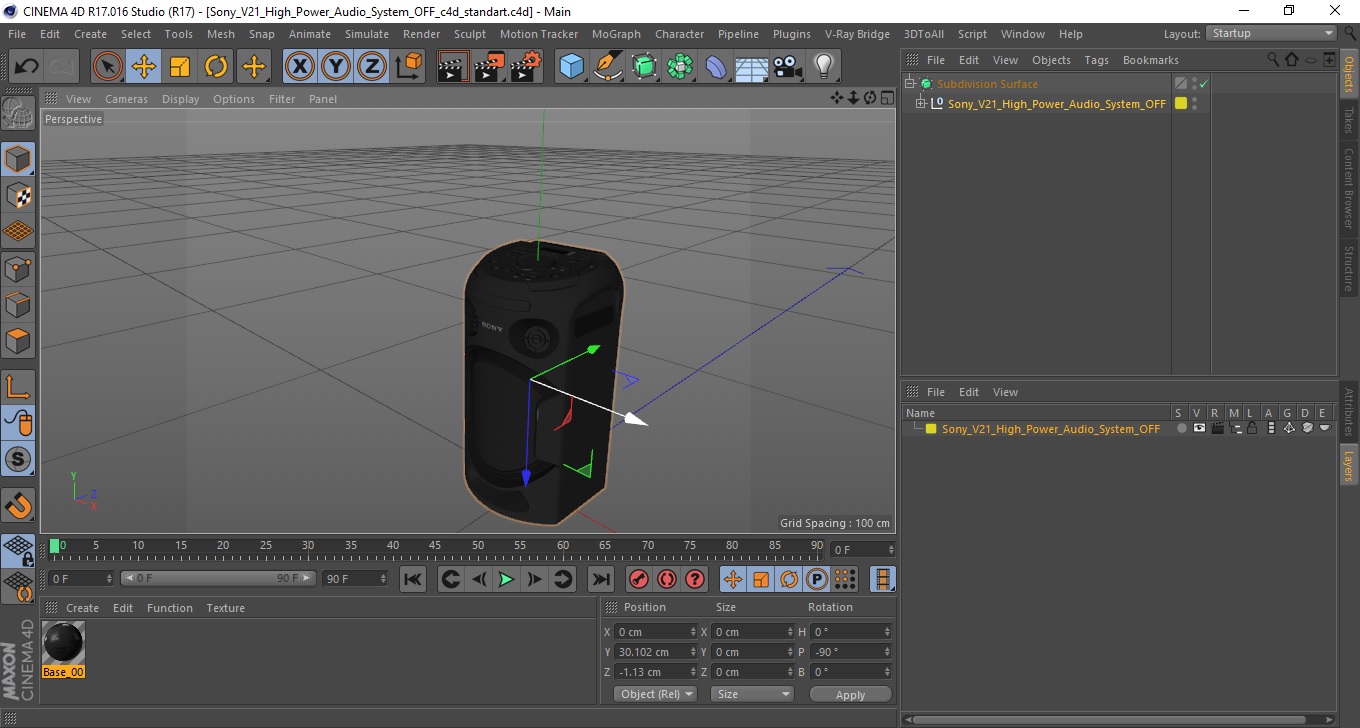
Task: Open the Sculpt menu
Action: [x=469, y=34]
